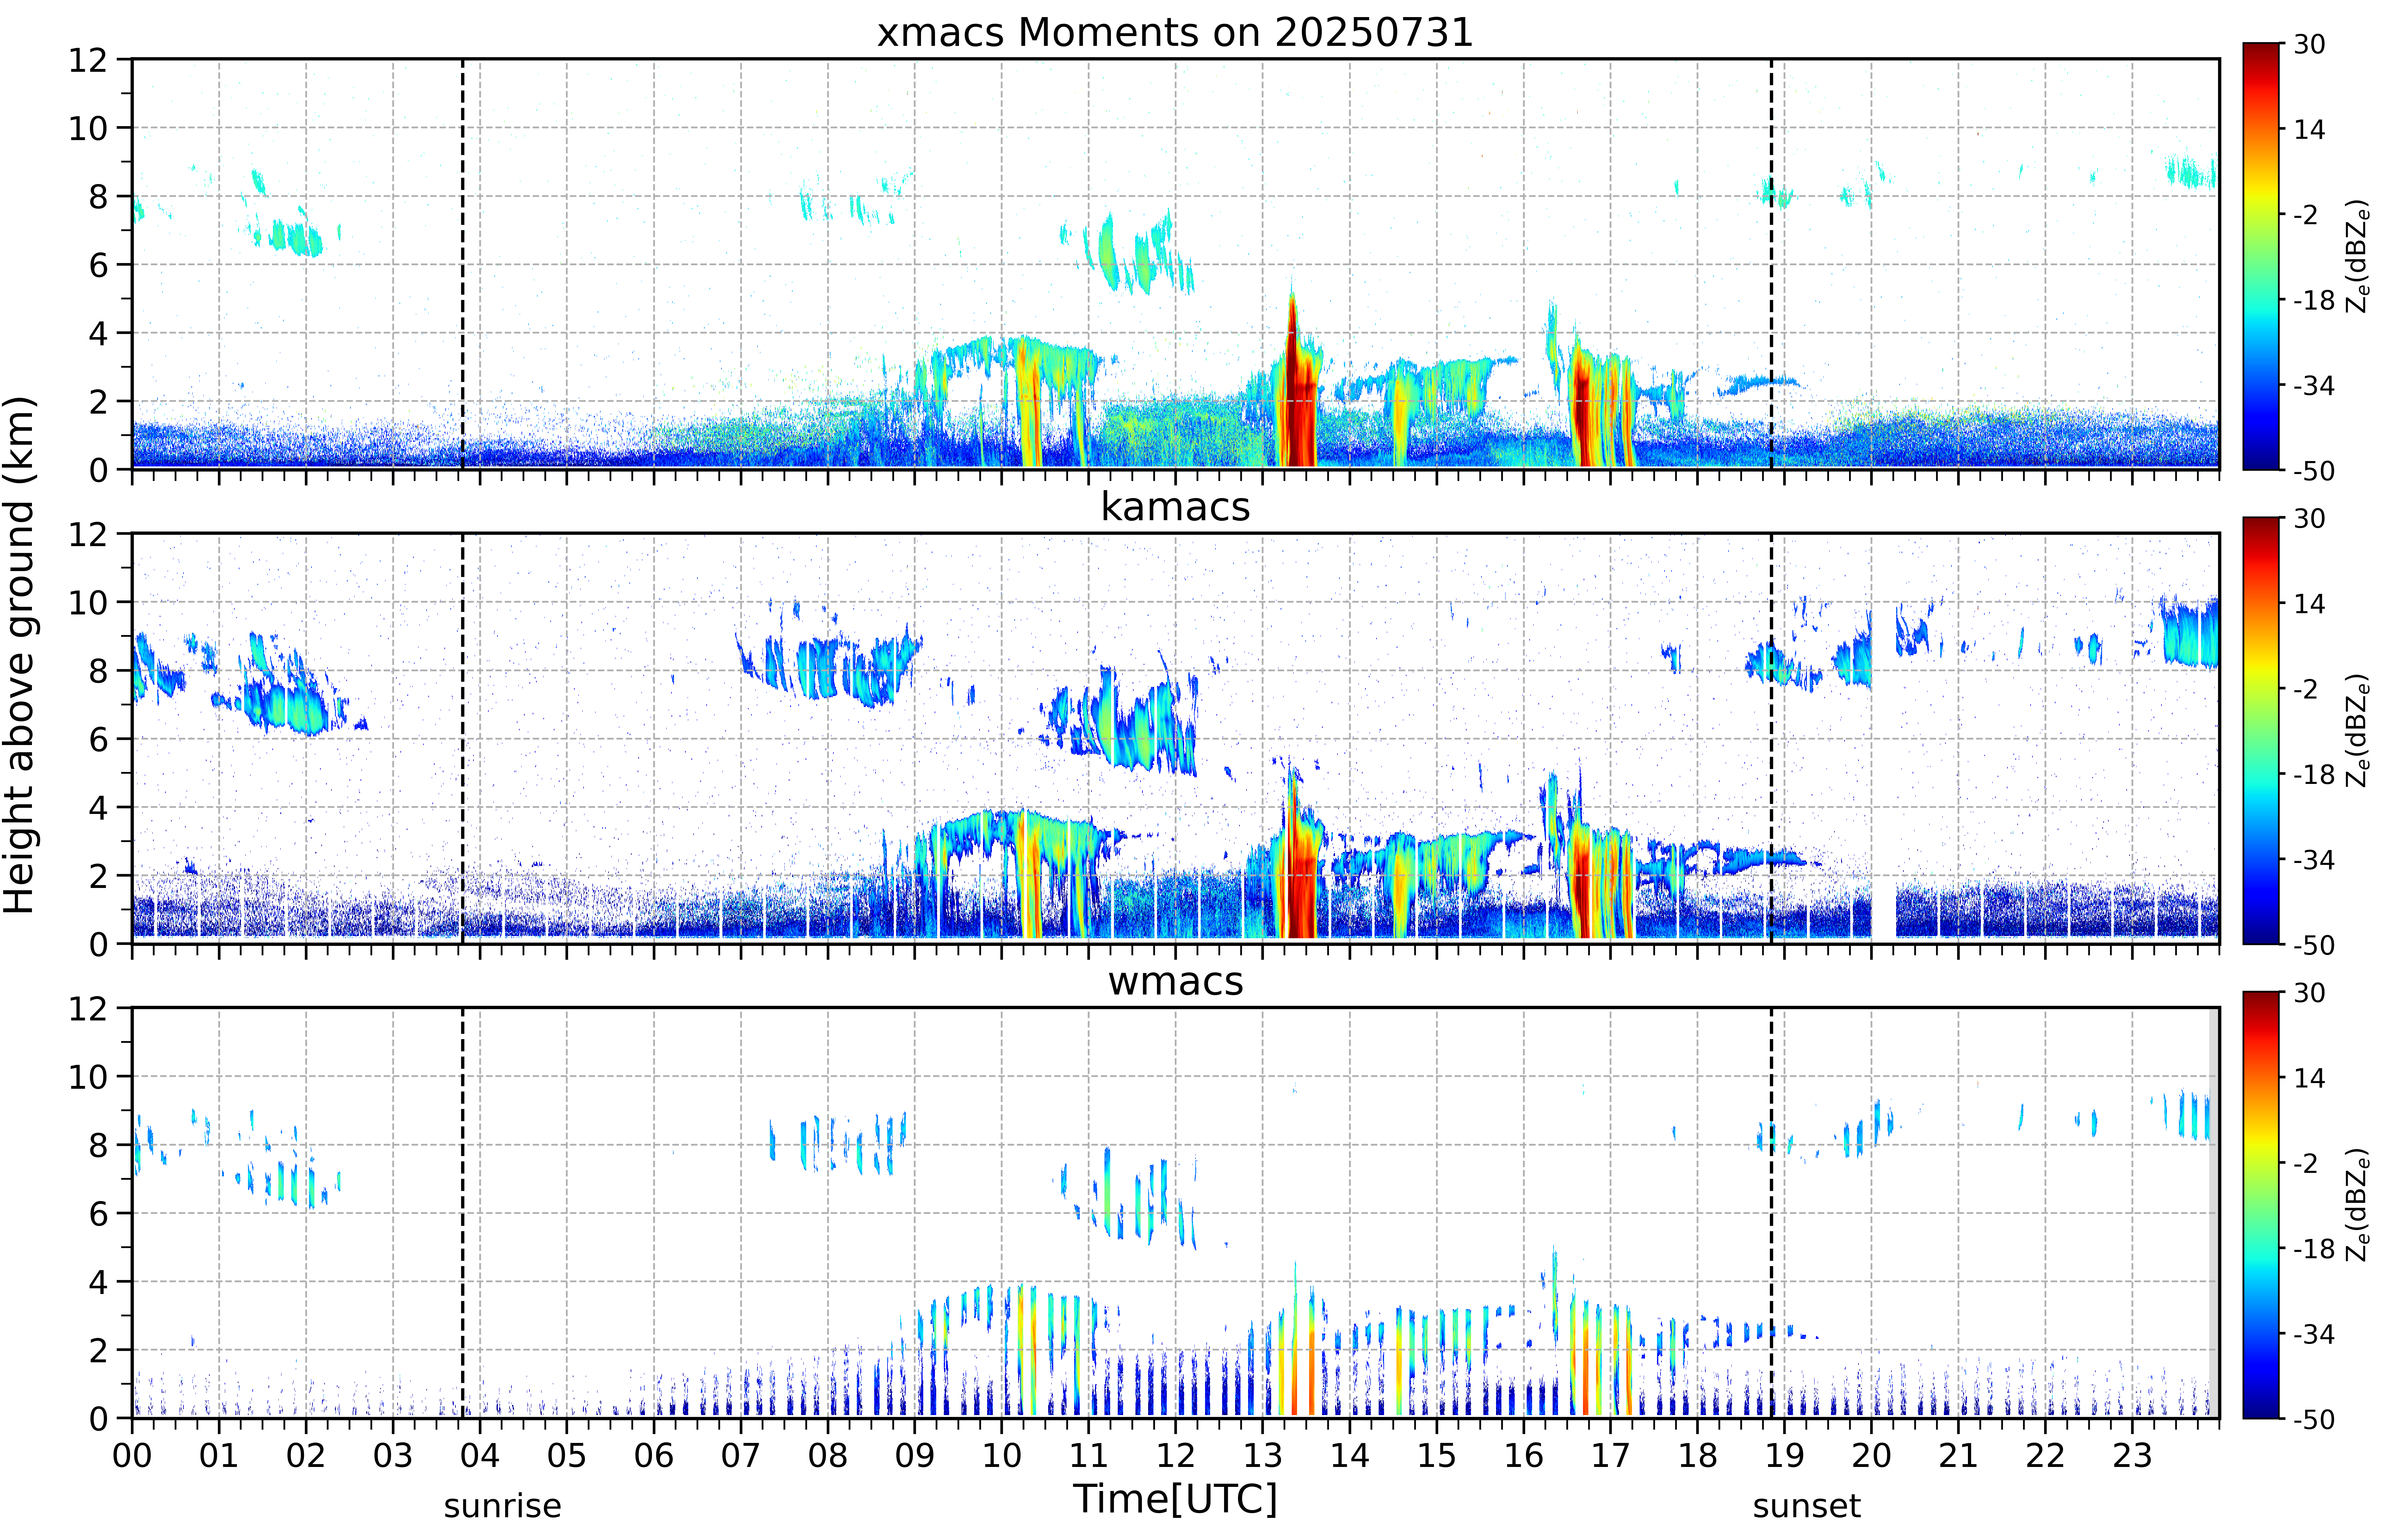
Task: Click the dashed sunset line in the kamacs panel
Action: point(1771,738)
